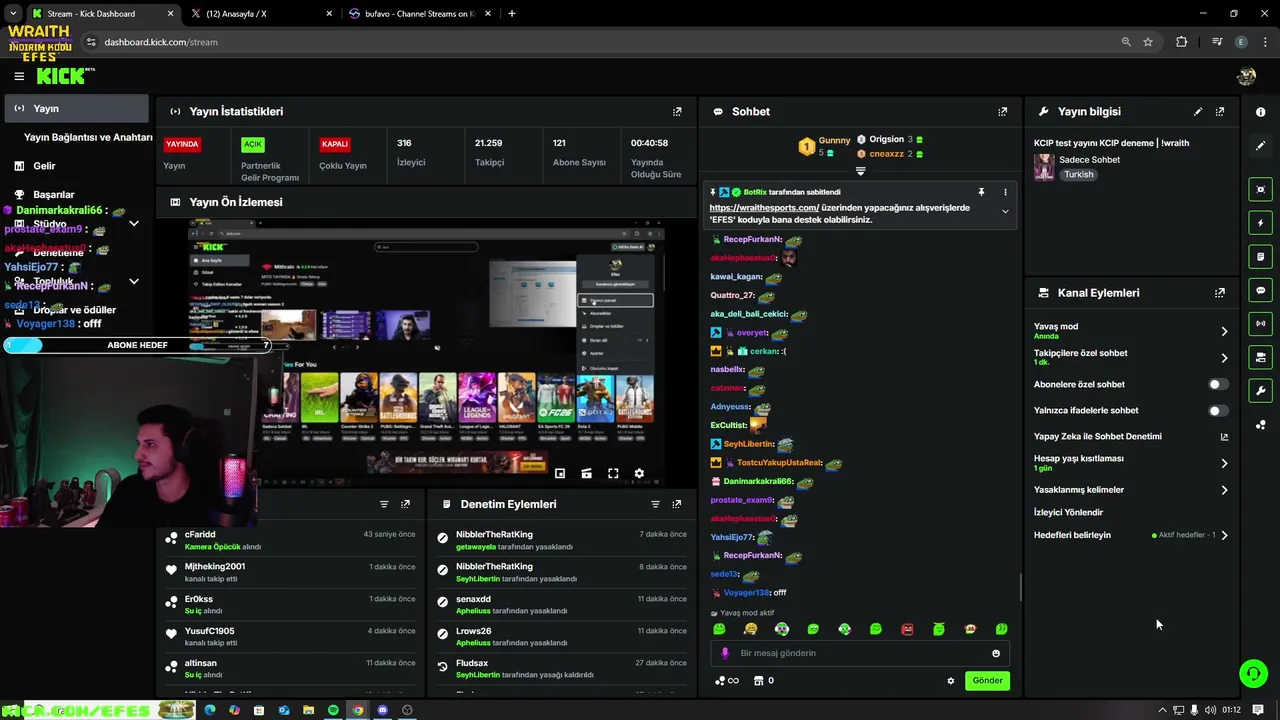This screenshot has width=1280, height=720.
Task: Collapse the pinned message with its chevron
Action: tap(1005, 211)
